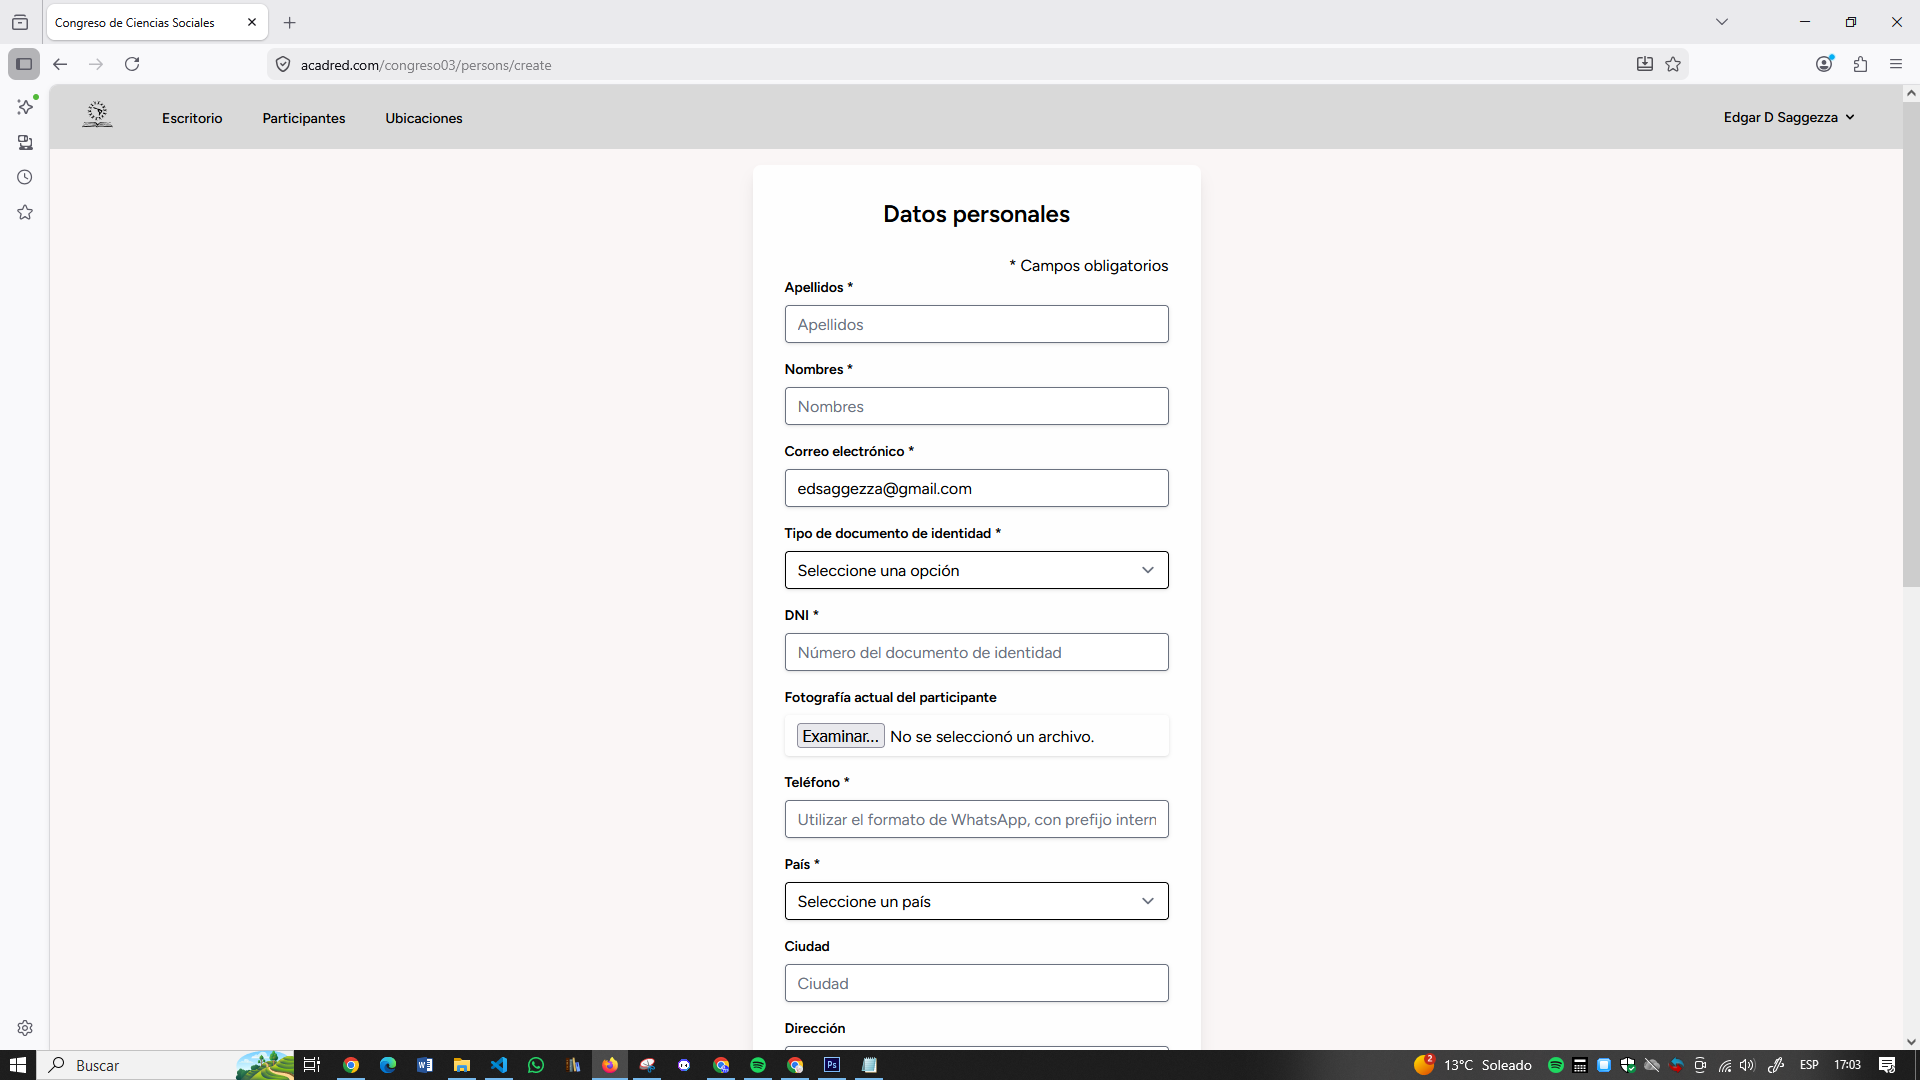The image size is (1920, 1080).
Task: Open the Tipo de documento de identidad dropdown
Action: tap(976, 570)
